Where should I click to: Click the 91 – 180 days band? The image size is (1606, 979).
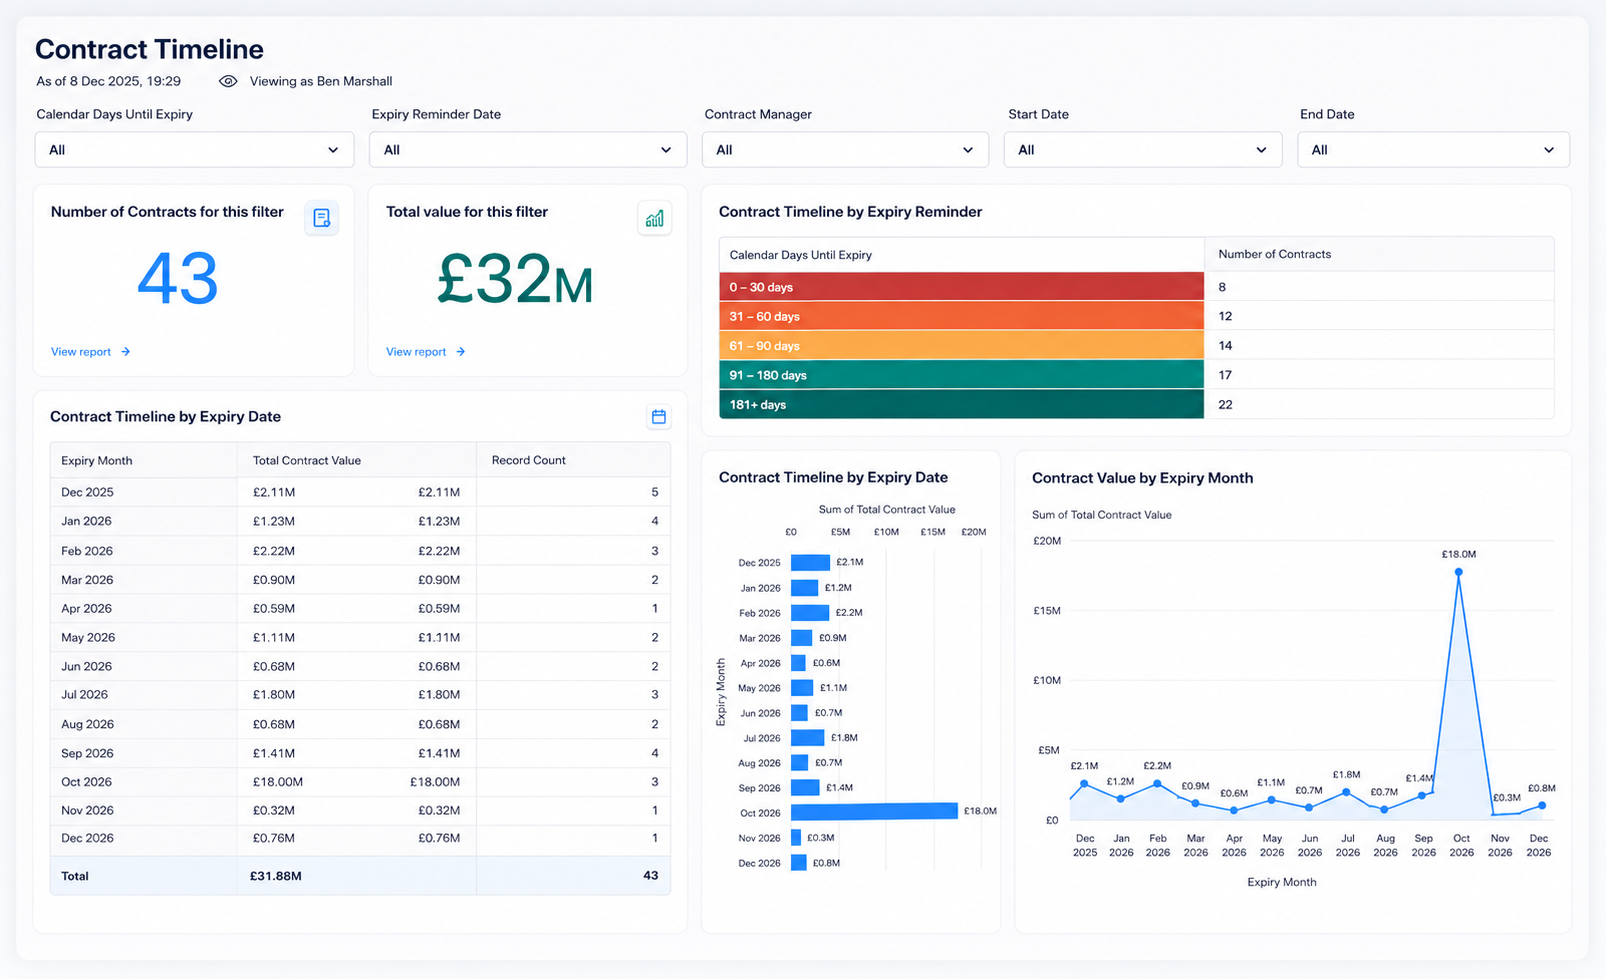pos(961,375)
